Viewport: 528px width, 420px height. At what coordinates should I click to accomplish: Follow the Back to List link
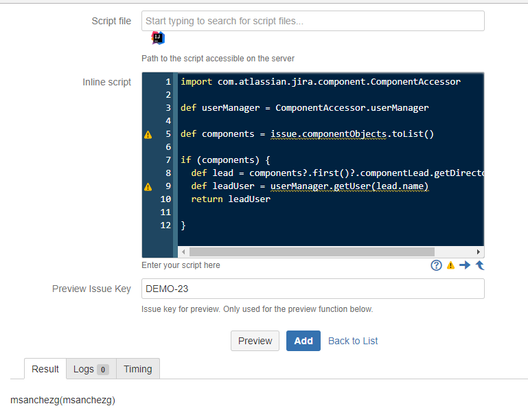point(353,341)
